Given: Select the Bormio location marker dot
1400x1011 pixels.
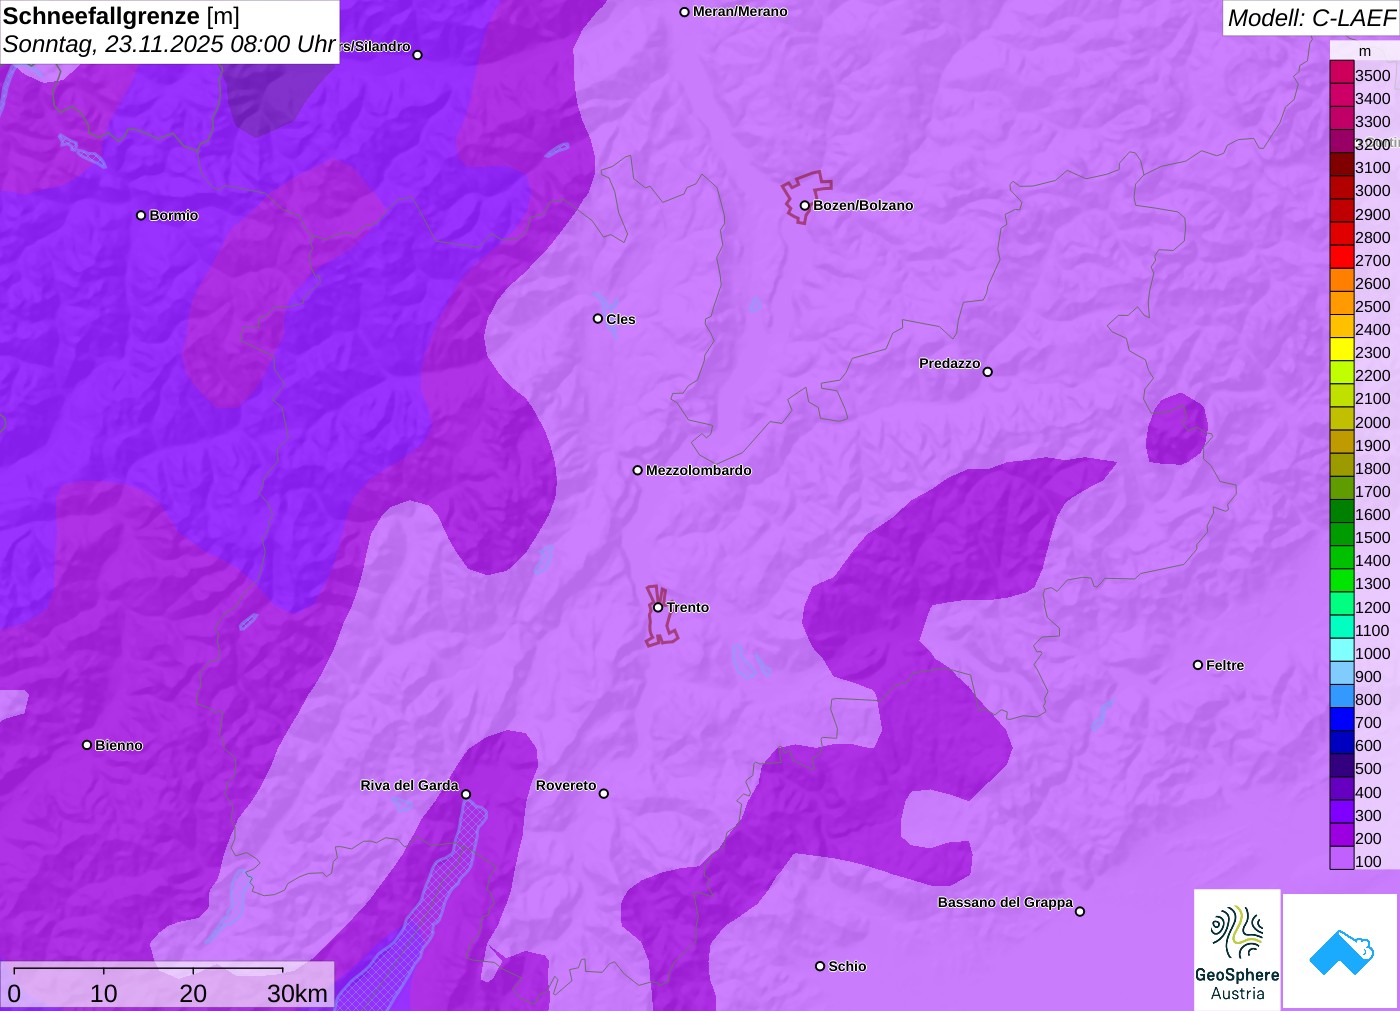Looking at the screenshot, I should click(x=141, y=215).
